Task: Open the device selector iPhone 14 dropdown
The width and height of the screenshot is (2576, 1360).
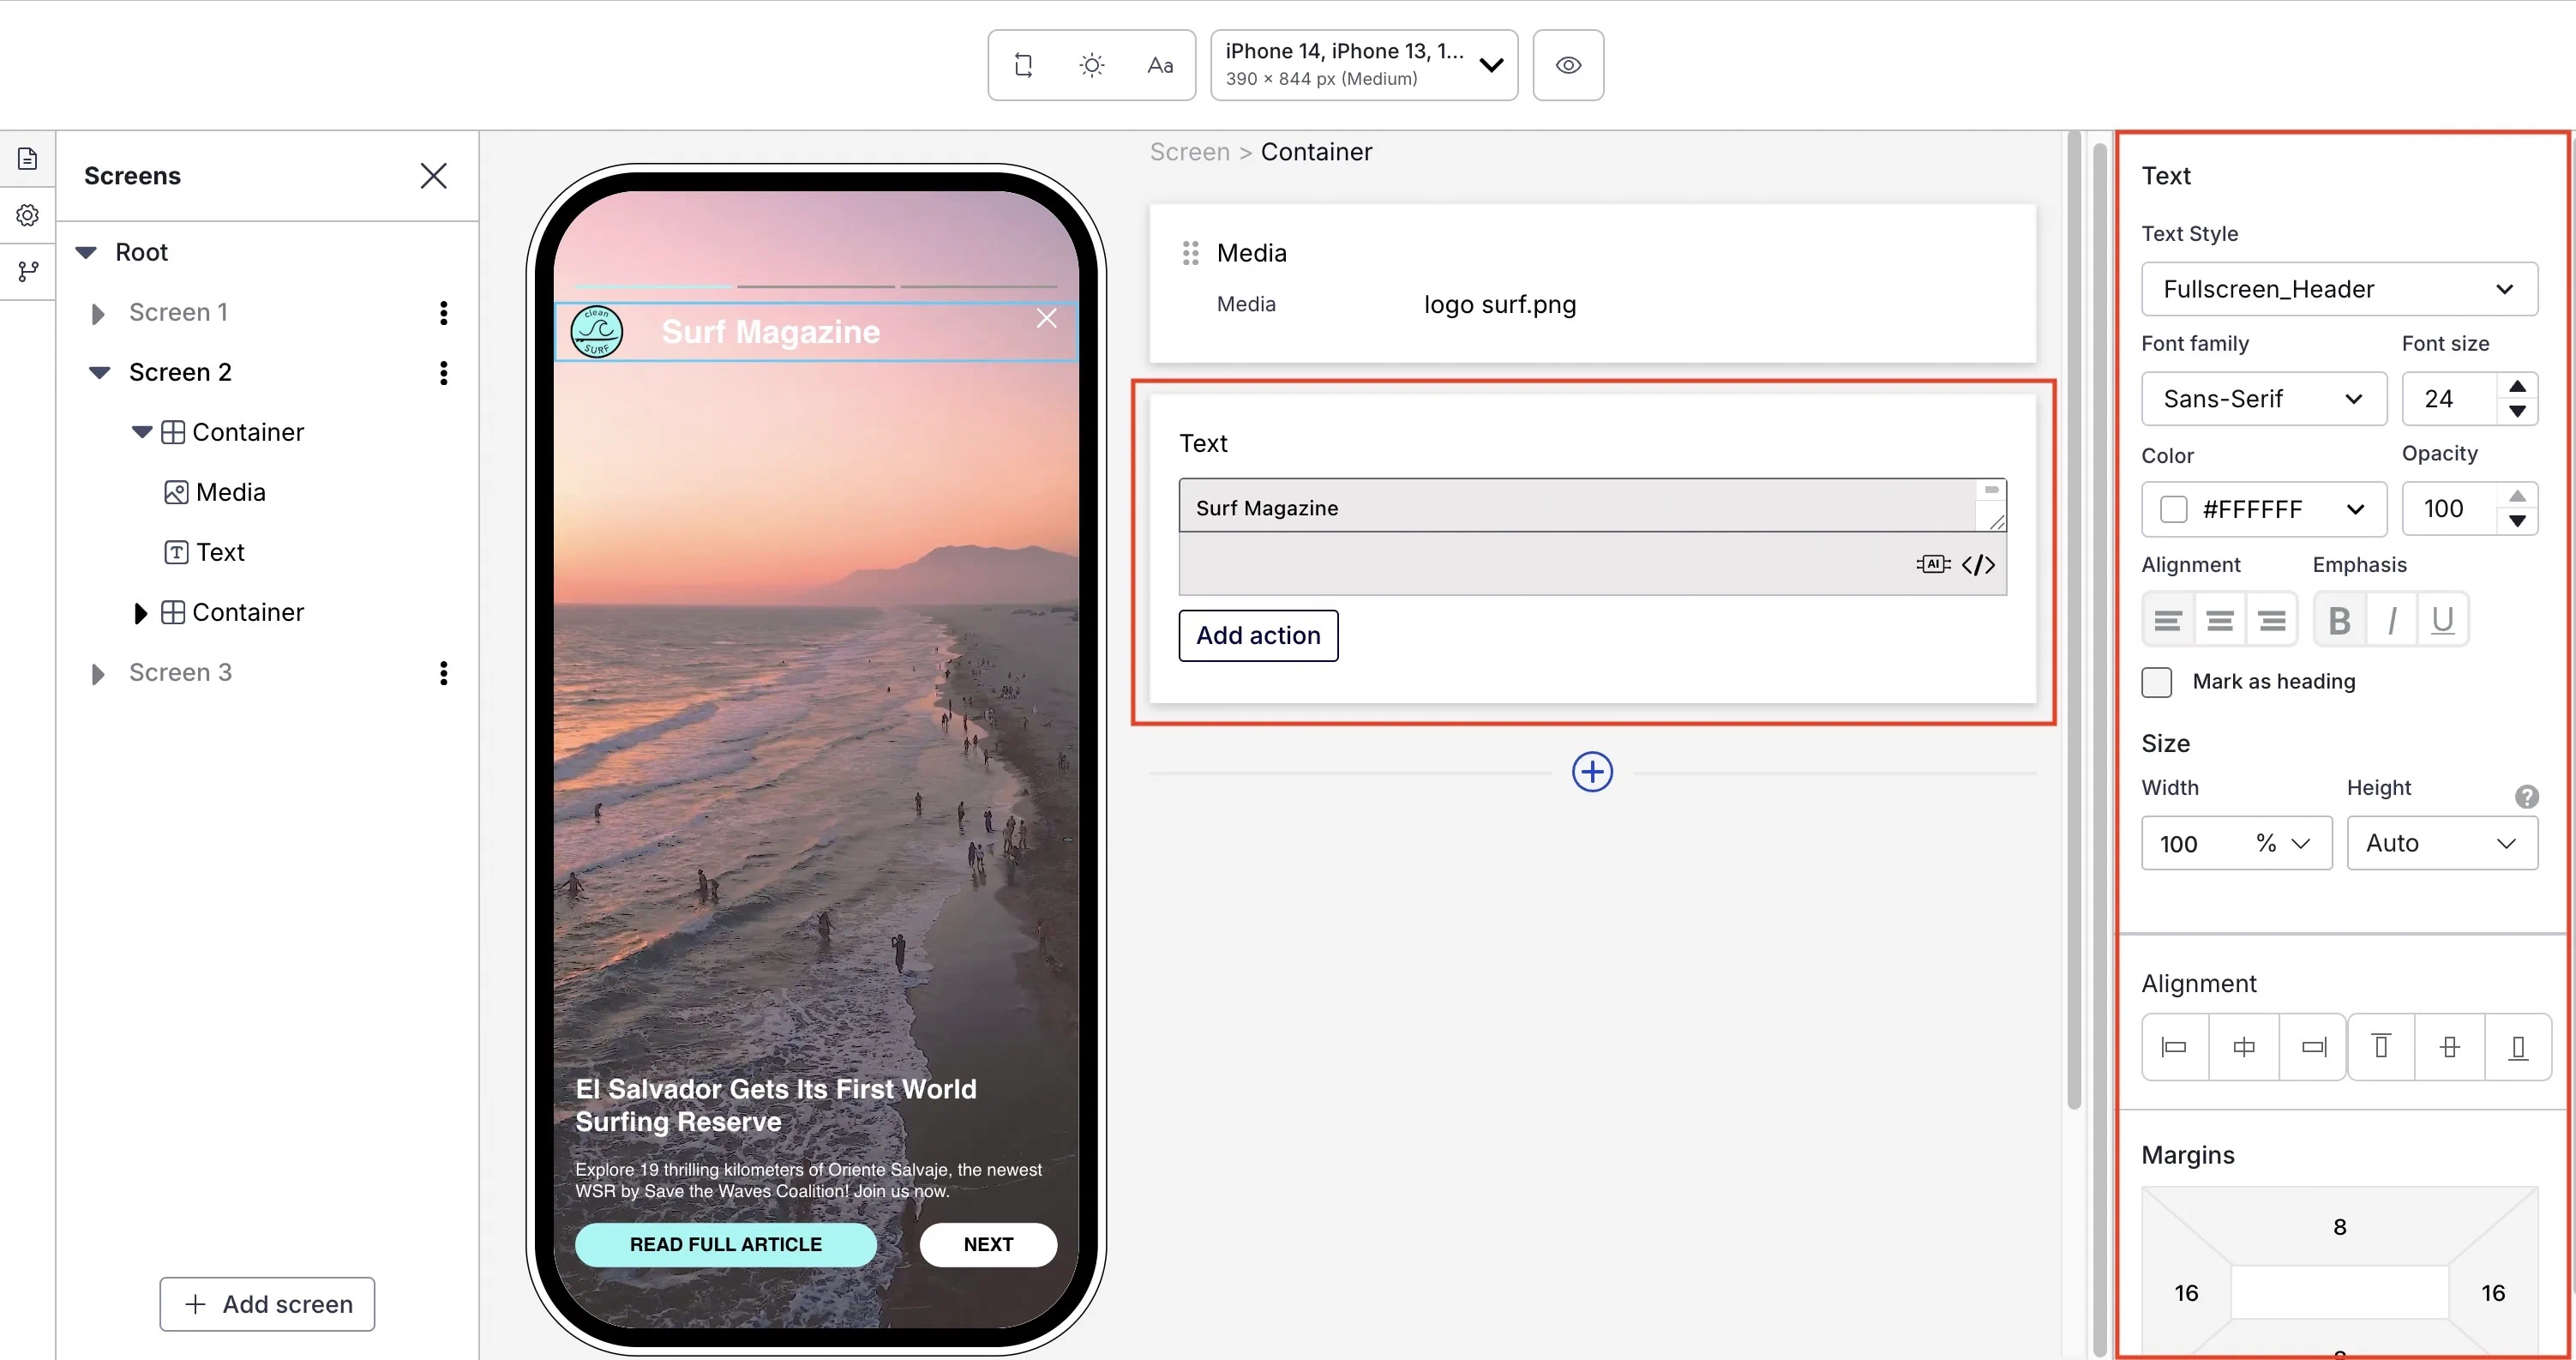Action: click(1363, 65)
